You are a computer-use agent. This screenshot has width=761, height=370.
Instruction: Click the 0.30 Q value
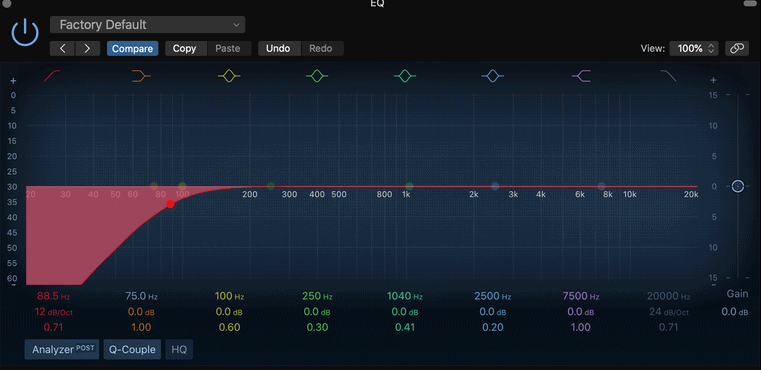coord(317,327)
